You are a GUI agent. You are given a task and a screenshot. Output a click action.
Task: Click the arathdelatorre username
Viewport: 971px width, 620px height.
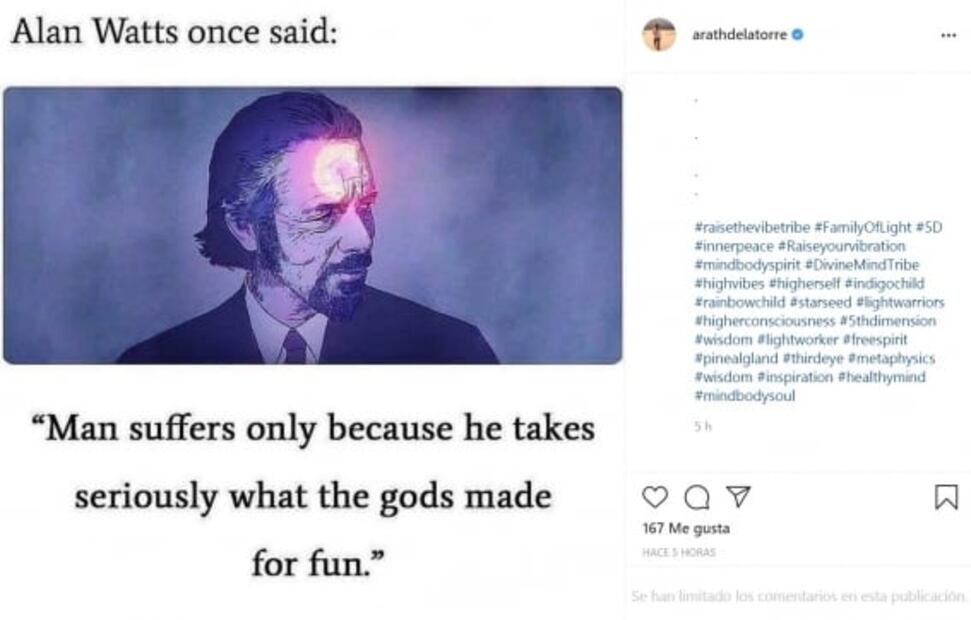pyautogui.click(x=740, y=35)
